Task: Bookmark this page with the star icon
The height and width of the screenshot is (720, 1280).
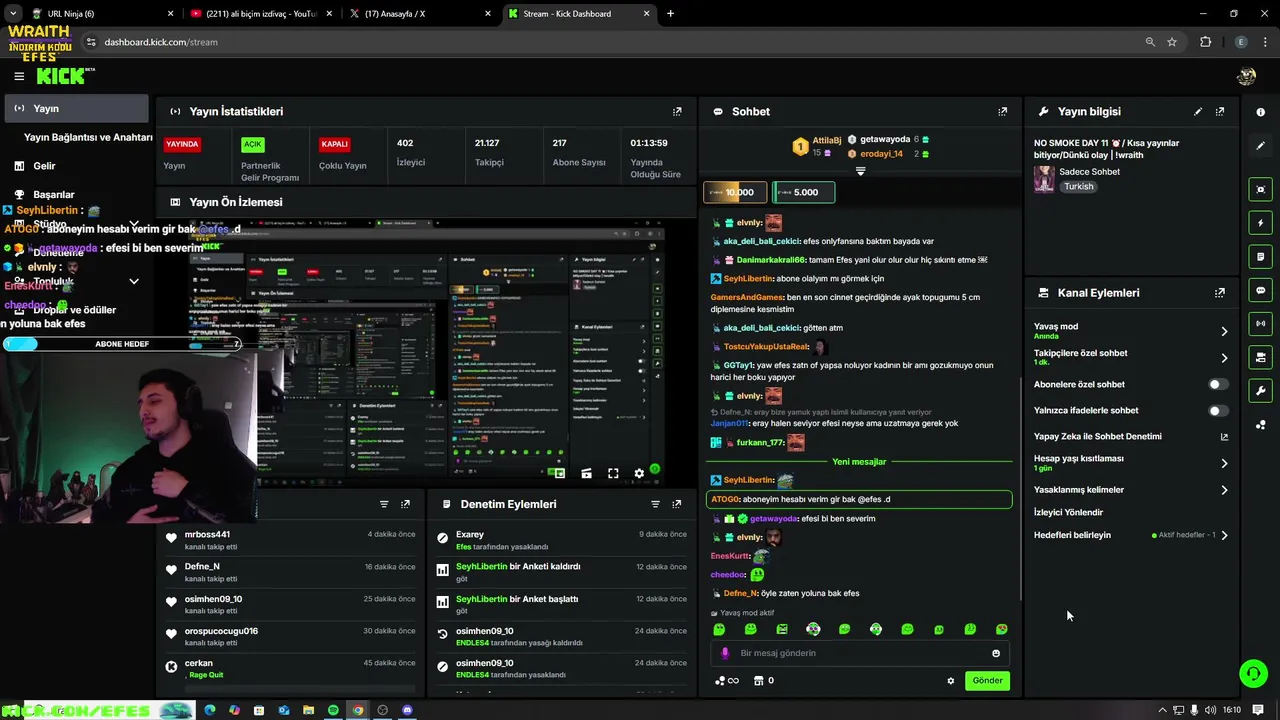Action: (1172, 42)
